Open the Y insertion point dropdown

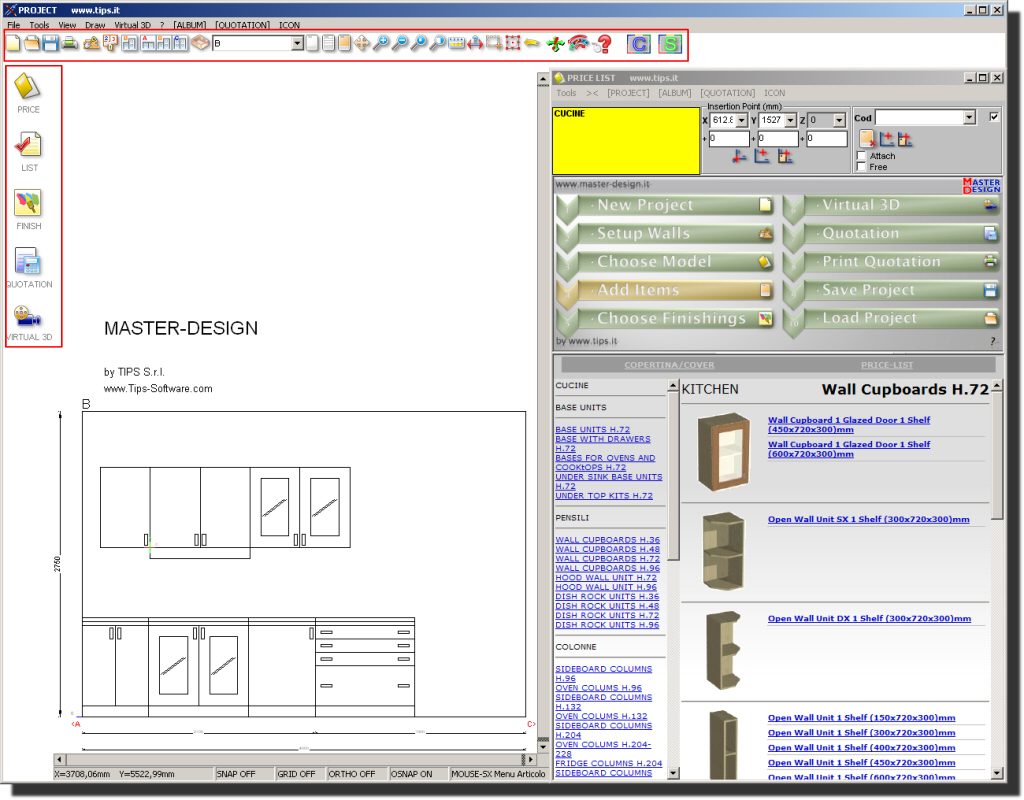(x=791, y=120)
